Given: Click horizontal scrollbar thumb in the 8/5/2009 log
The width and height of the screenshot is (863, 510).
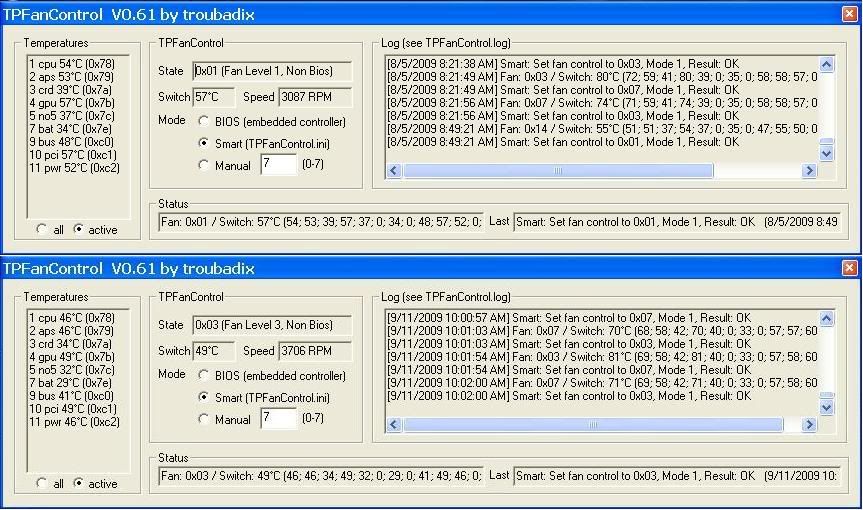Looking at the screenshot, I should click(x=558, y=171).
